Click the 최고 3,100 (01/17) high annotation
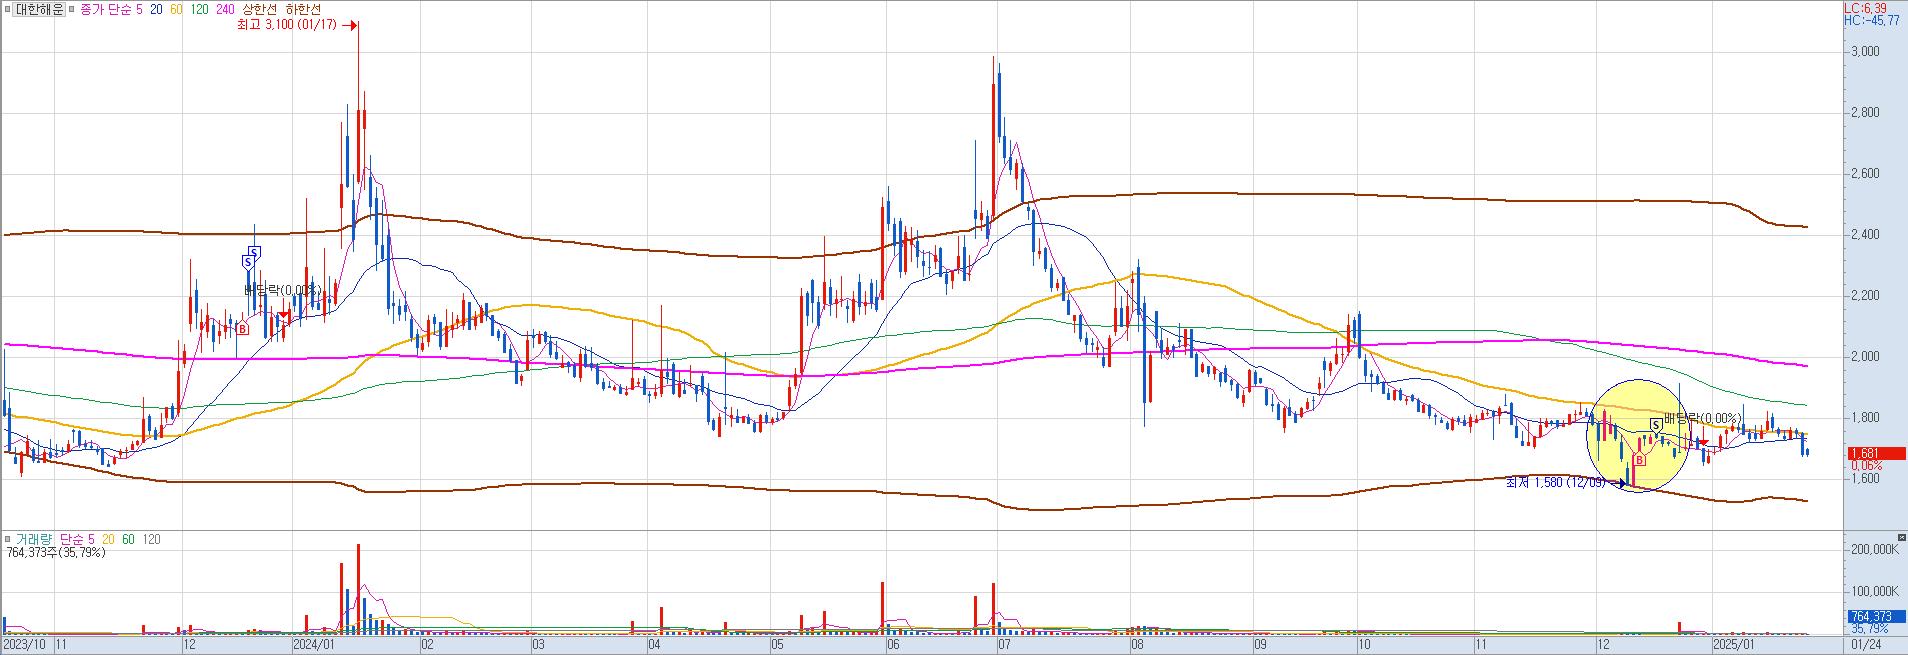Viewport: 1908px width, 655px height. (x=286, y=24)
